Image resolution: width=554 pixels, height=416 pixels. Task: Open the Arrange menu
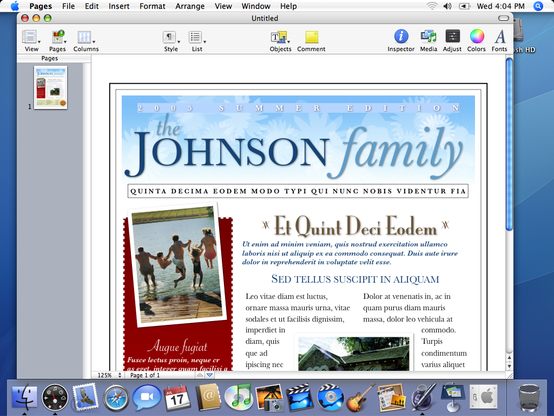(190, 6)
